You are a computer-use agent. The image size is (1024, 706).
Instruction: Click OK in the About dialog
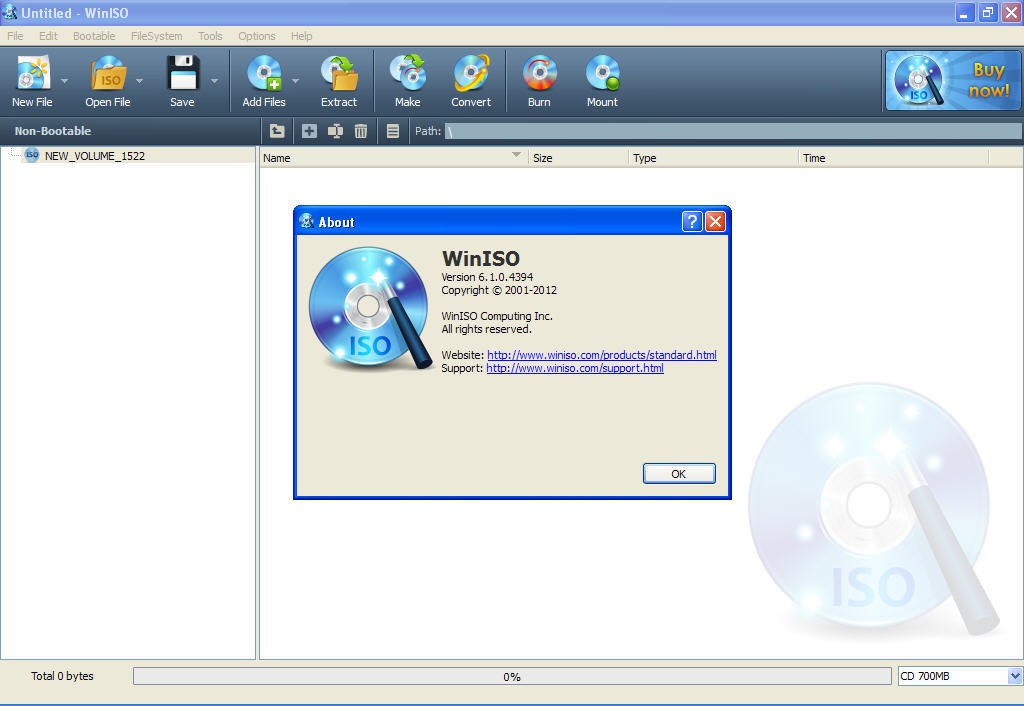tap(679, 473)
